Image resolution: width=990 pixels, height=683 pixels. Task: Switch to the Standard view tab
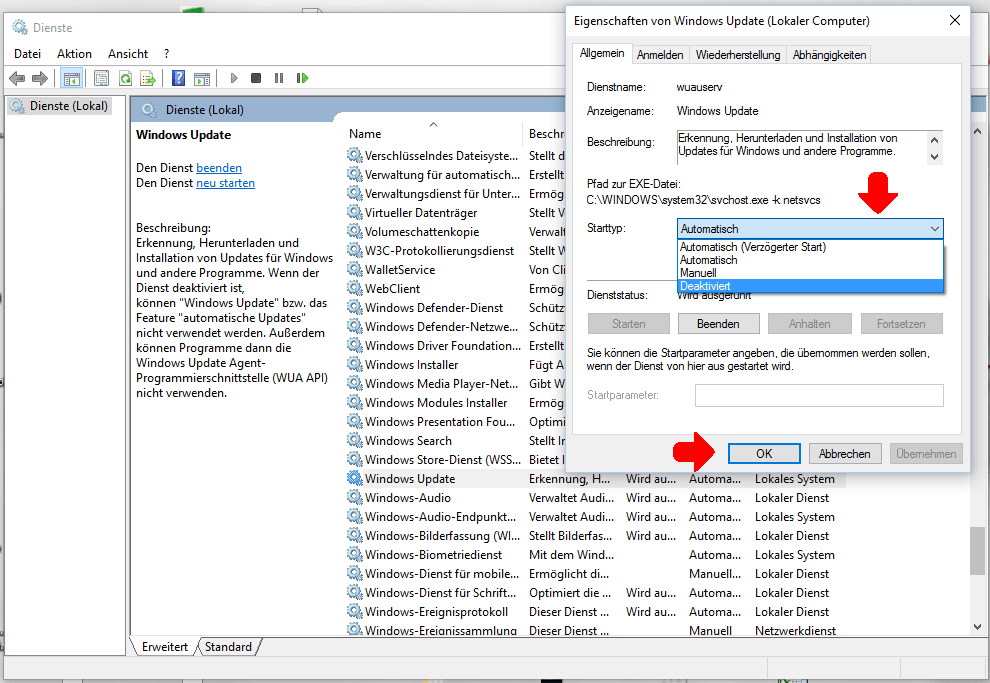coord(228,646)
